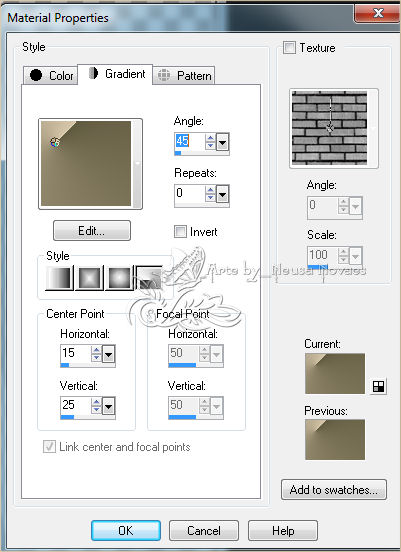Viewport: 401px width, 552px height.
Task: Click the Previous material swatch
Action: [335, 440]
